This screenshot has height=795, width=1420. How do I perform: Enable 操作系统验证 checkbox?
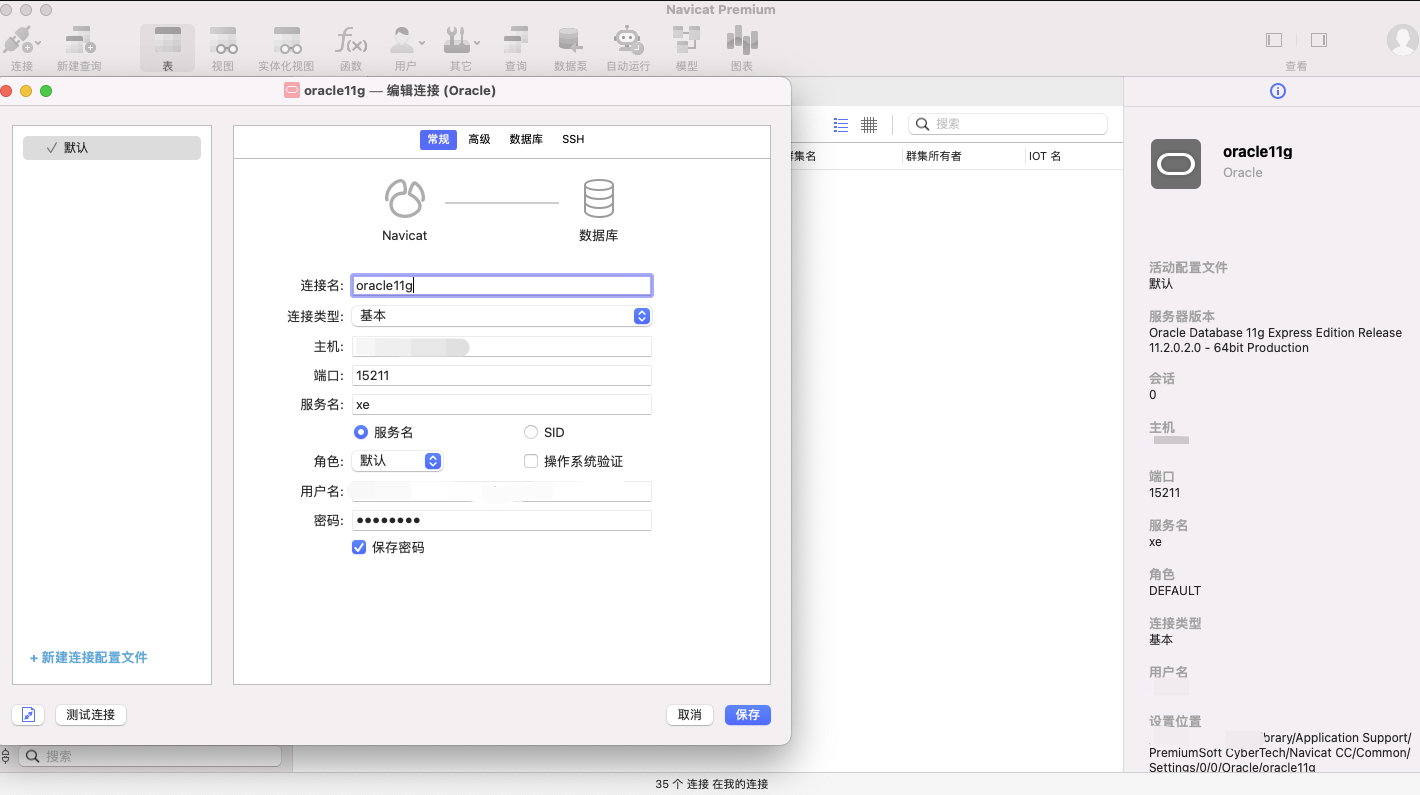pyautogui.click(x=531, y=460)
